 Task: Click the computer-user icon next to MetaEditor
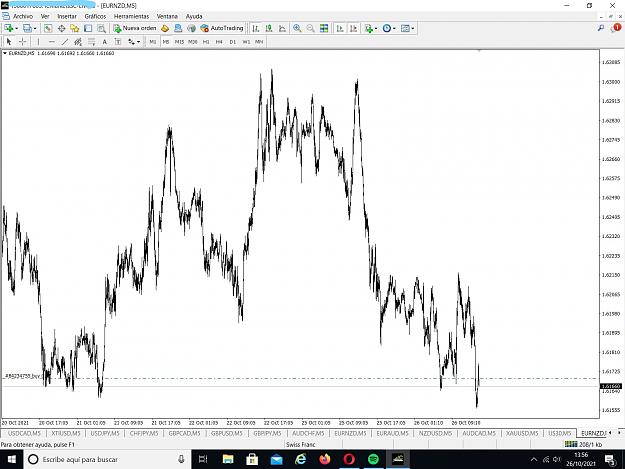(x=178, y=28)
